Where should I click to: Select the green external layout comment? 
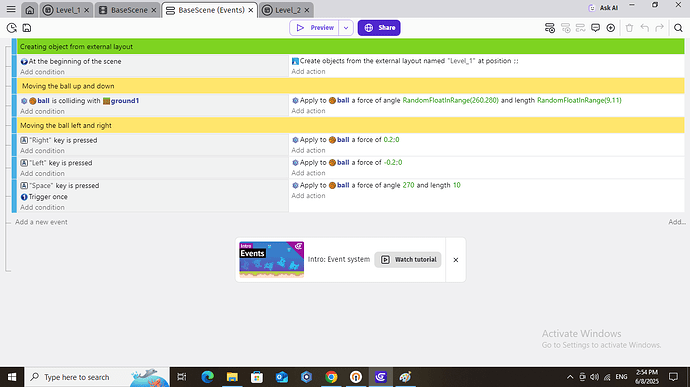[x=351, y=46]
